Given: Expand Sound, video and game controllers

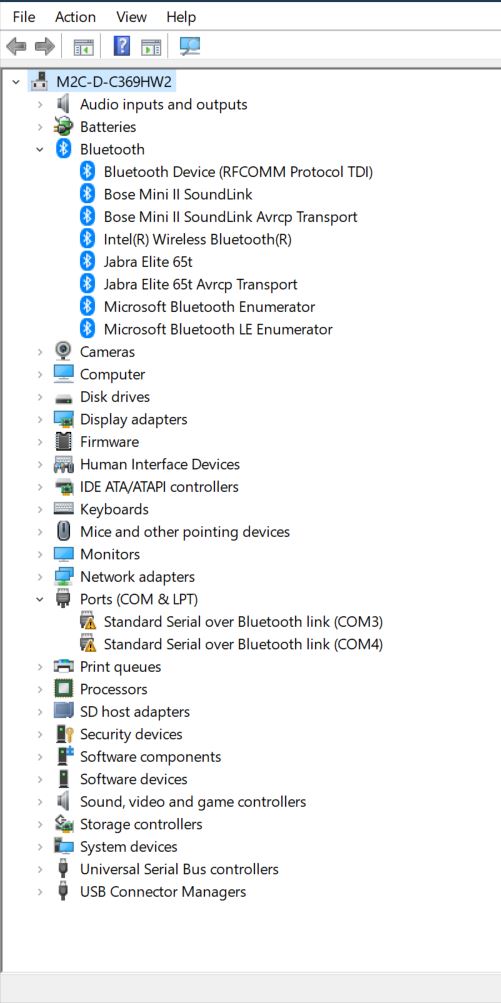Looking at the screenshot, I should 40,802.
